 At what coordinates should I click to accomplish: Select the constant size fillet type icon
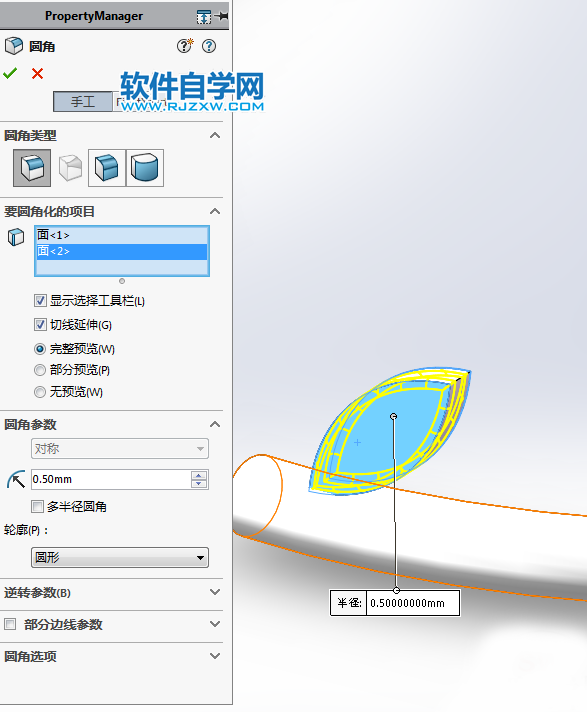pos(32,168)
